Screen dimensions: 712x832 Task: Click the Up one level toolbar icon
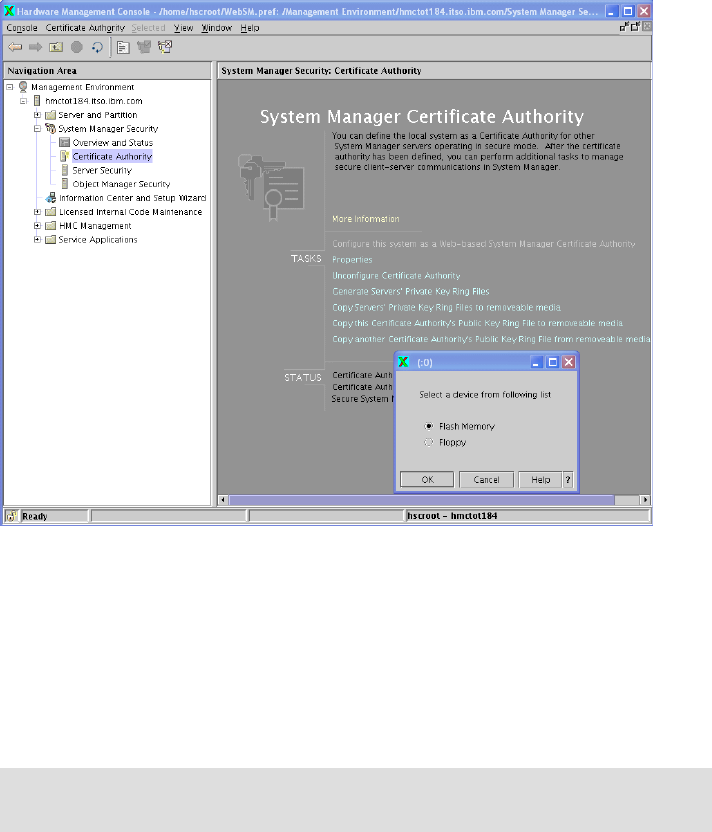pyautogui.click(x=56, y=47)
